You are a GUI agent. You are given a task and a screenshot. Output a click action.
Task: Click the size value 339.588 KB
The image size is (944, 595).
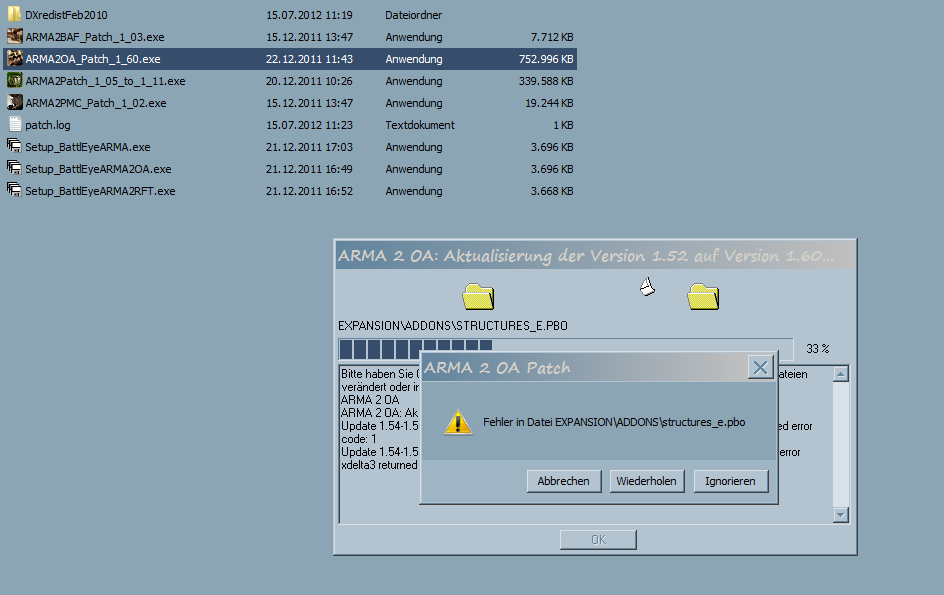tap(546, 81)
